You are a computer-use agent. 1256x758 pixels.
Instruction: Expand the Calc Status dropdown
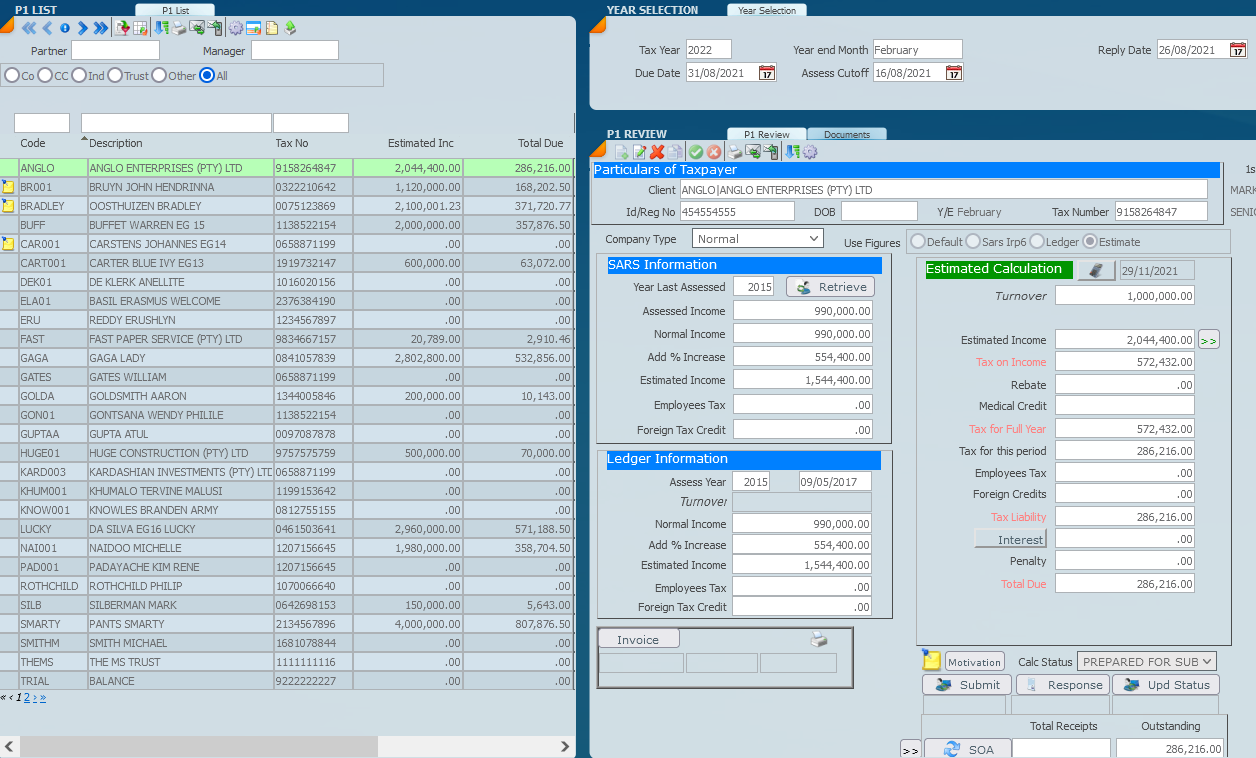click(1146, 661)
